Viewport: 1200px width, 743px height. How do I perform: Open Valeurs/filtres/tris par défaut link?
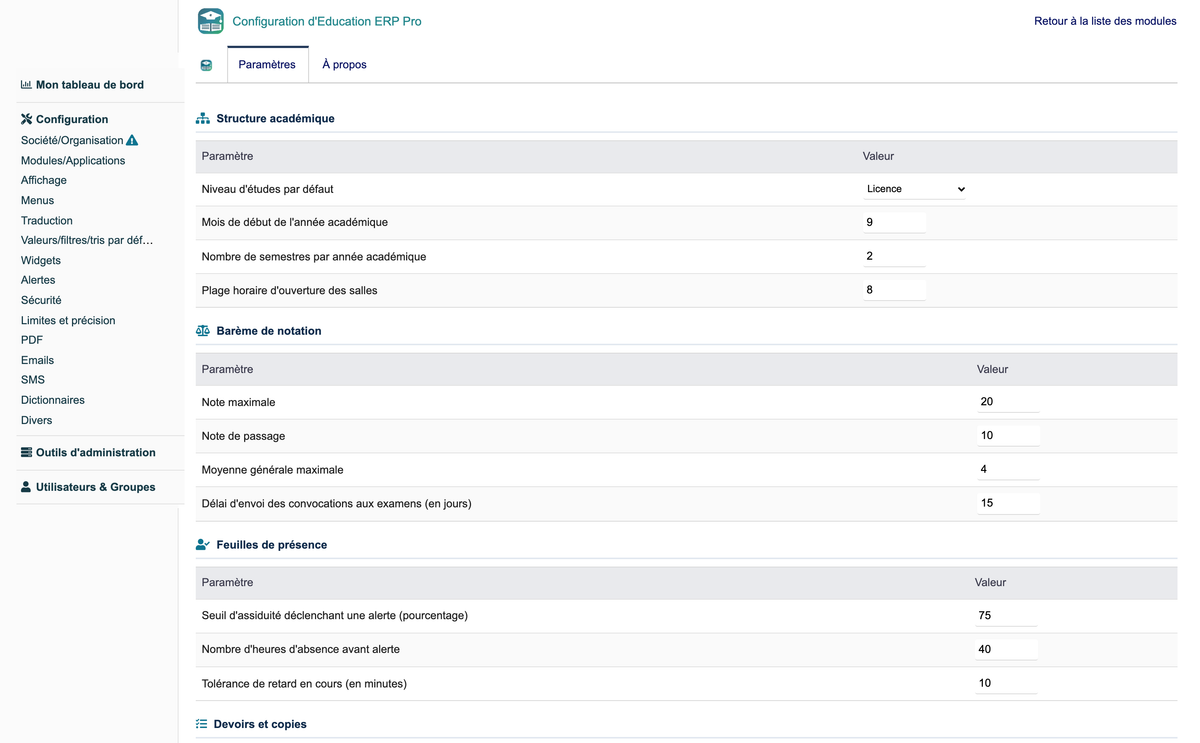point(87,240)
